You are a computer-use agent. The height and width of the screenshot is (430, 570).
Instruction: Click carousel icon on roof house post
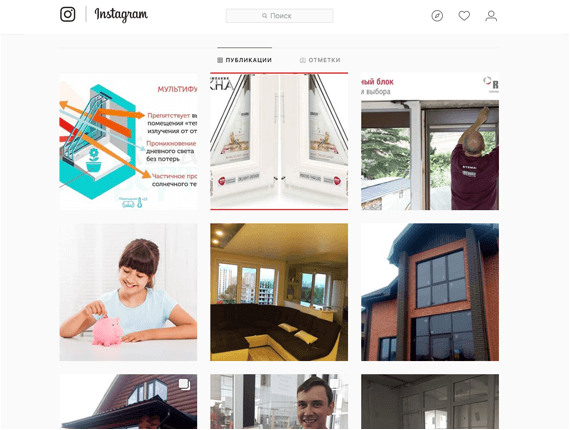(x=185, y=385)
